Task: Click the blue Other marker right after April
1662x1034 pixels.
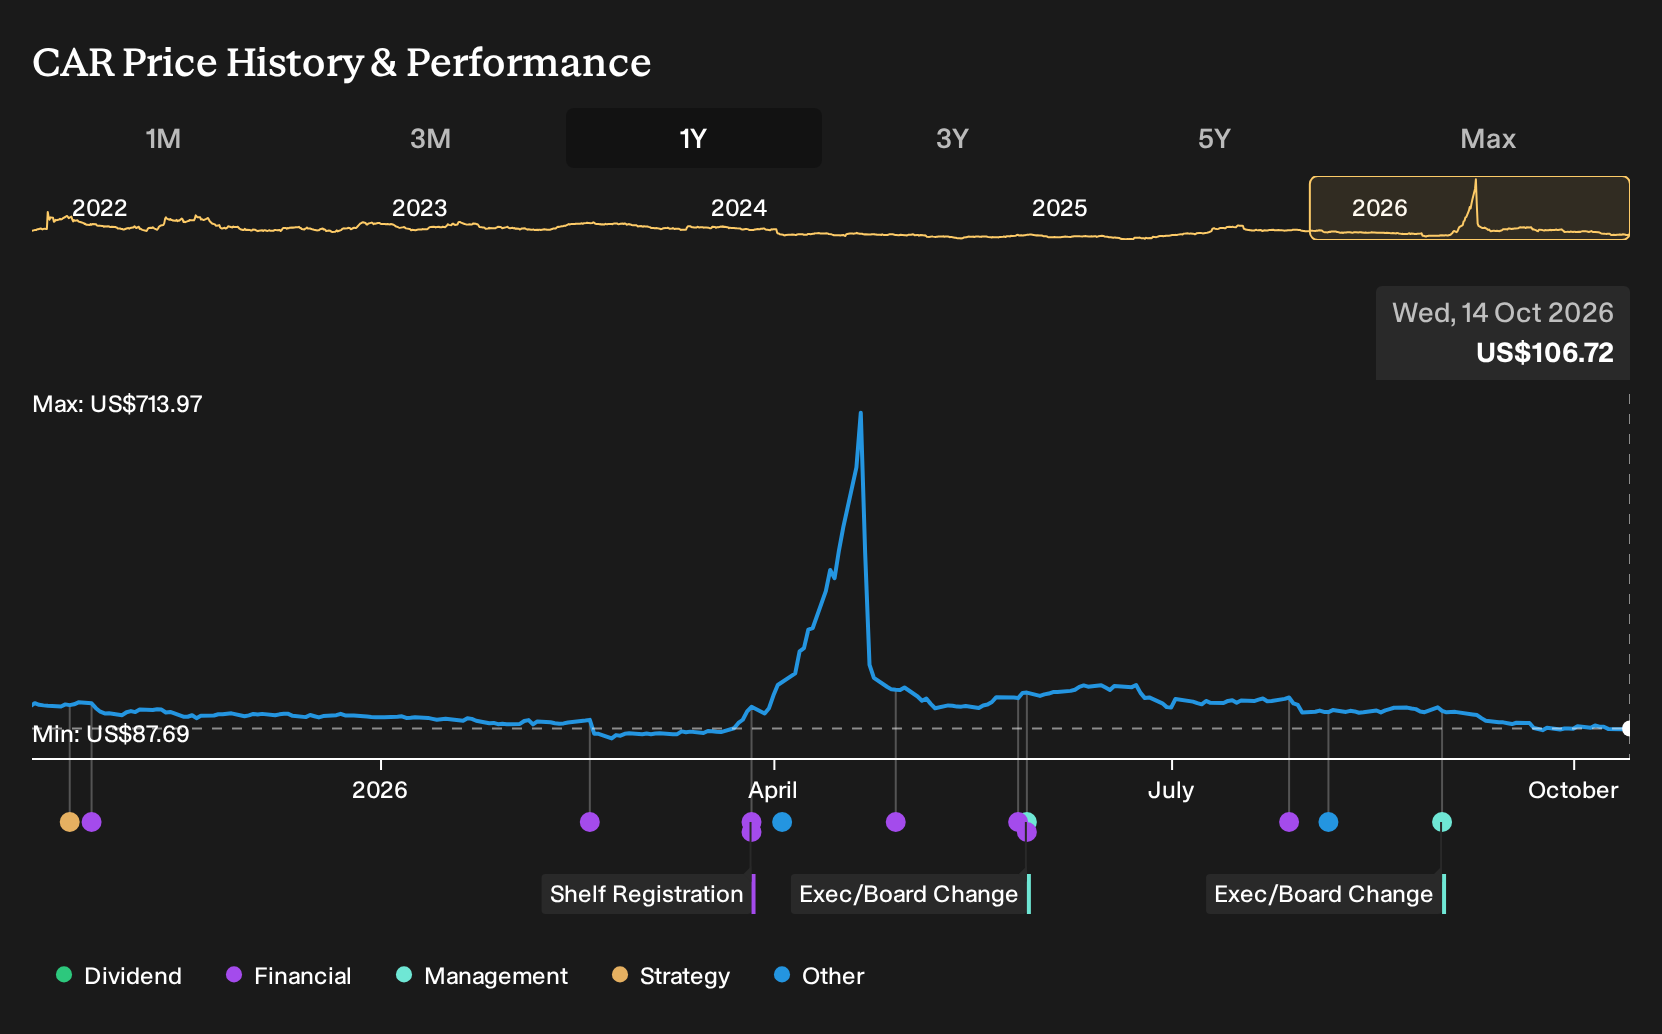Action: coord(782,822)
